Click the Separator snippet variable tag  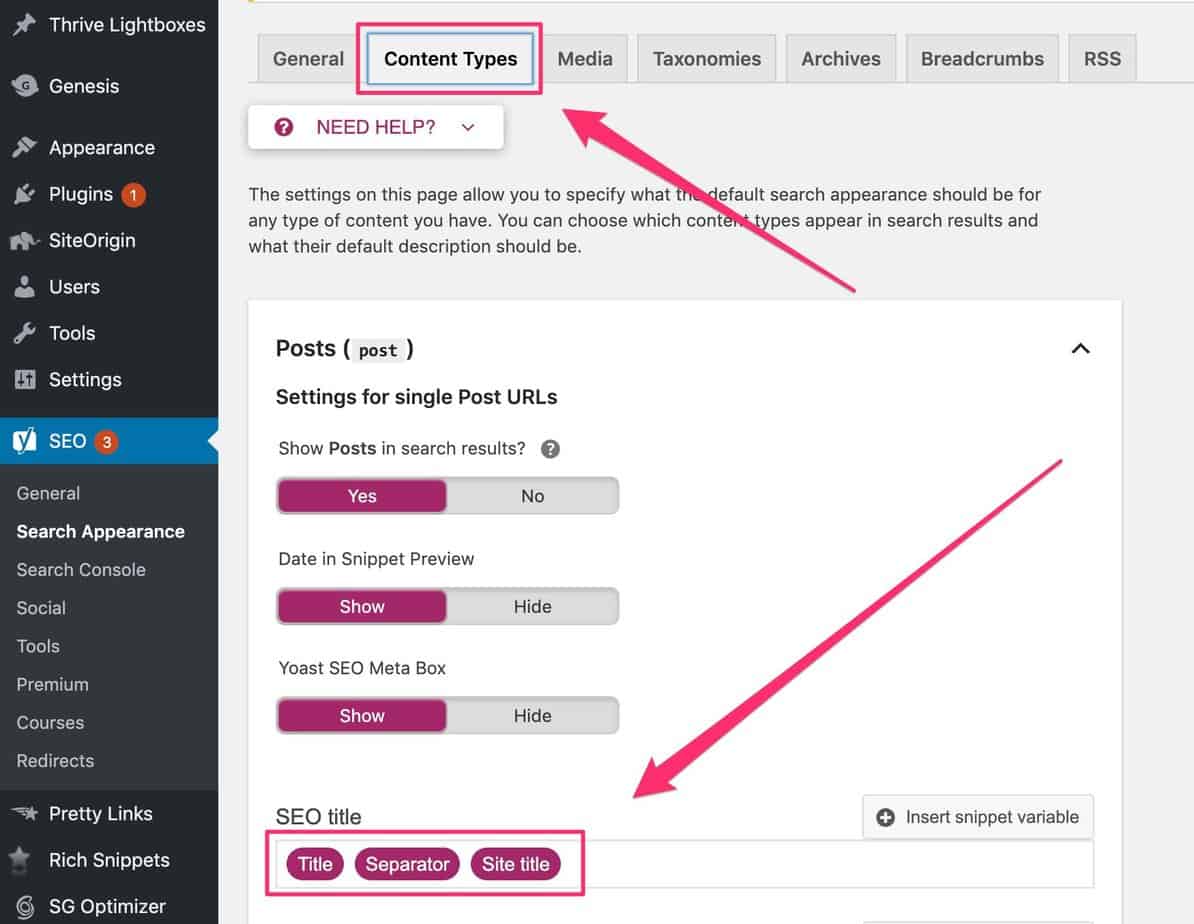407,864
